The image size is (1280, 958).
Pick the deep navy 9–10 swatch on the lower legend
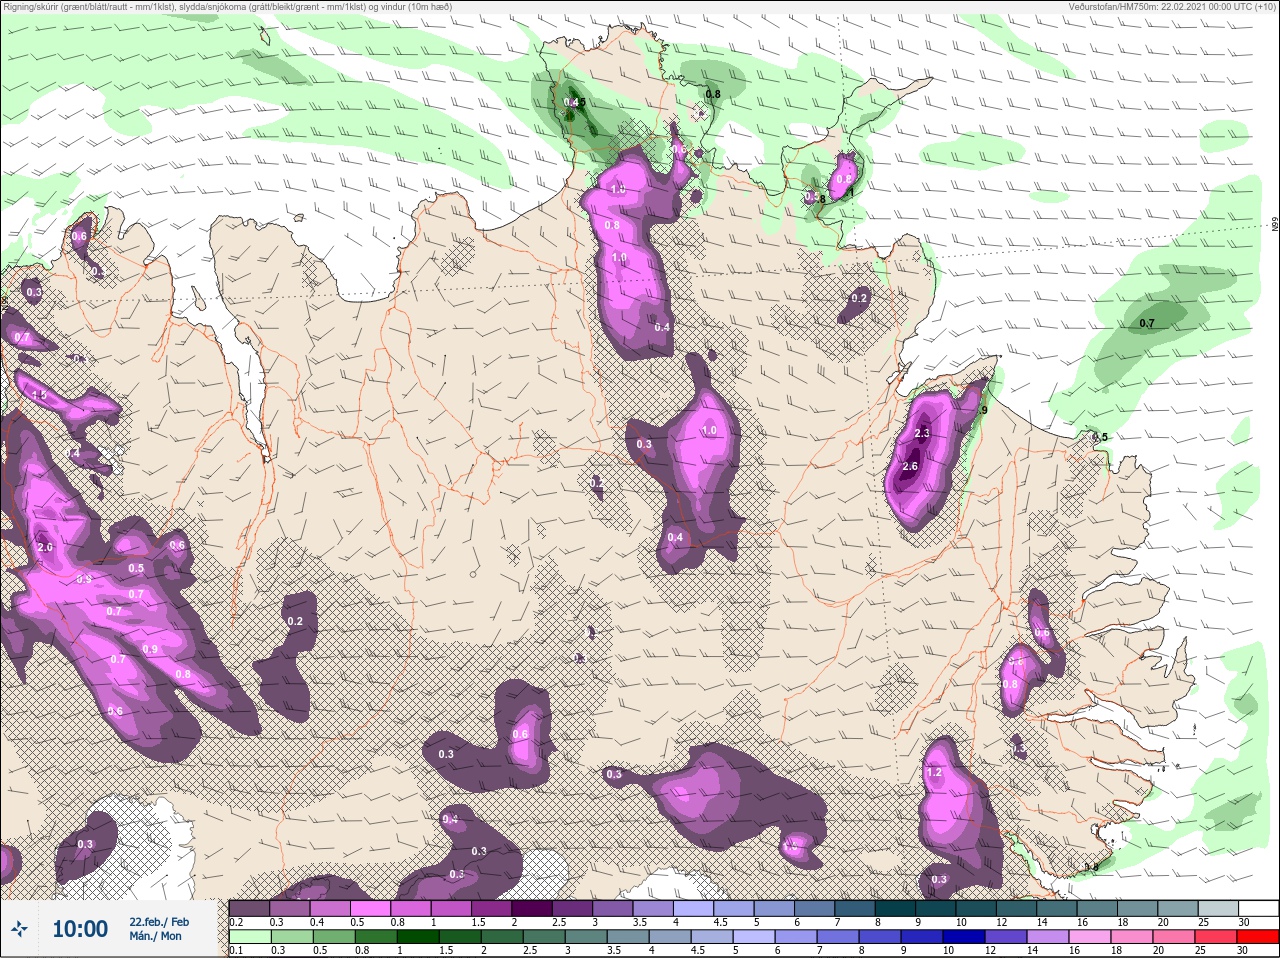(x=923, y=936)
